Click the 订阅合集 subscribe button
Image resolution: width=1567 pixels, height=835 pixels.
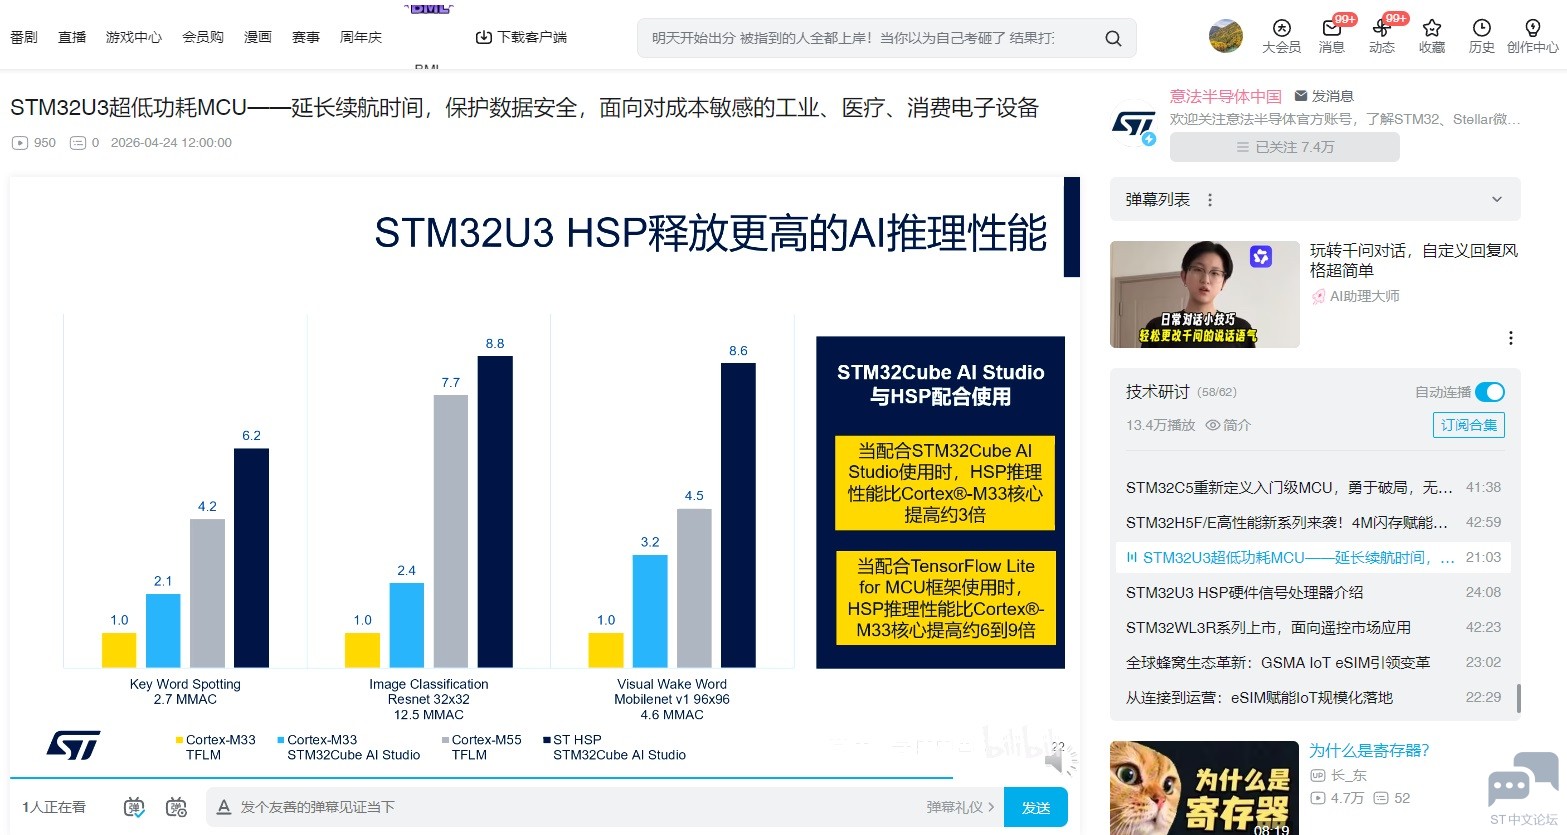pos(1469,425)
